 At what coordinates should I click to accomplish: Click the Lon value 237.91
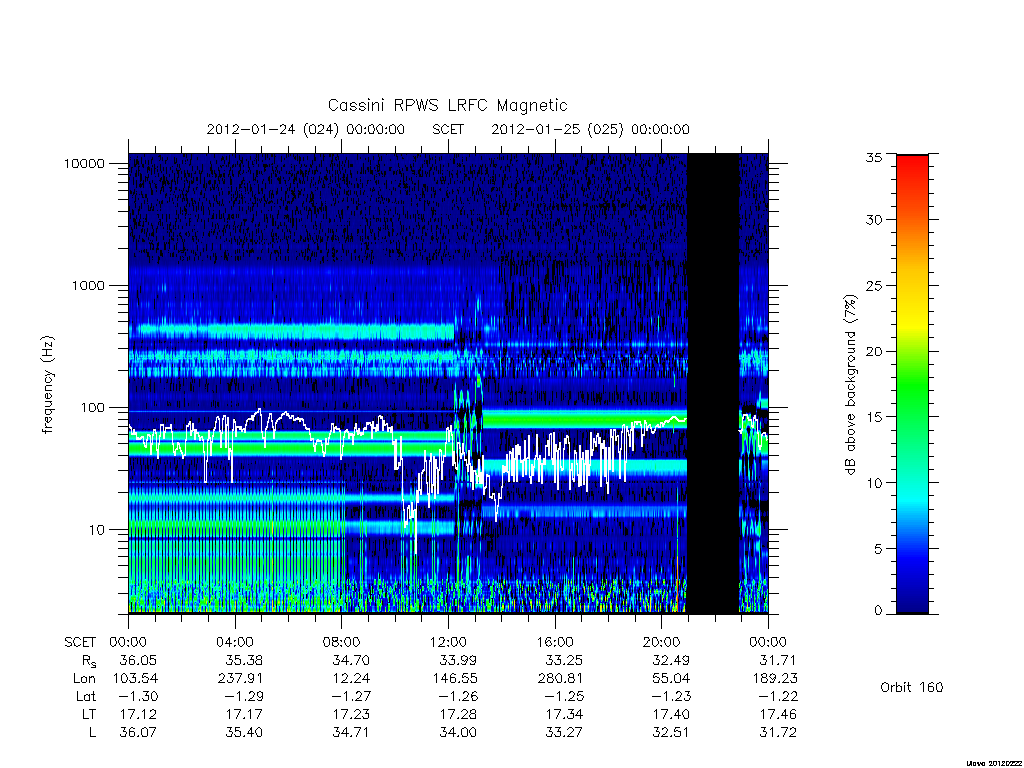240,679
